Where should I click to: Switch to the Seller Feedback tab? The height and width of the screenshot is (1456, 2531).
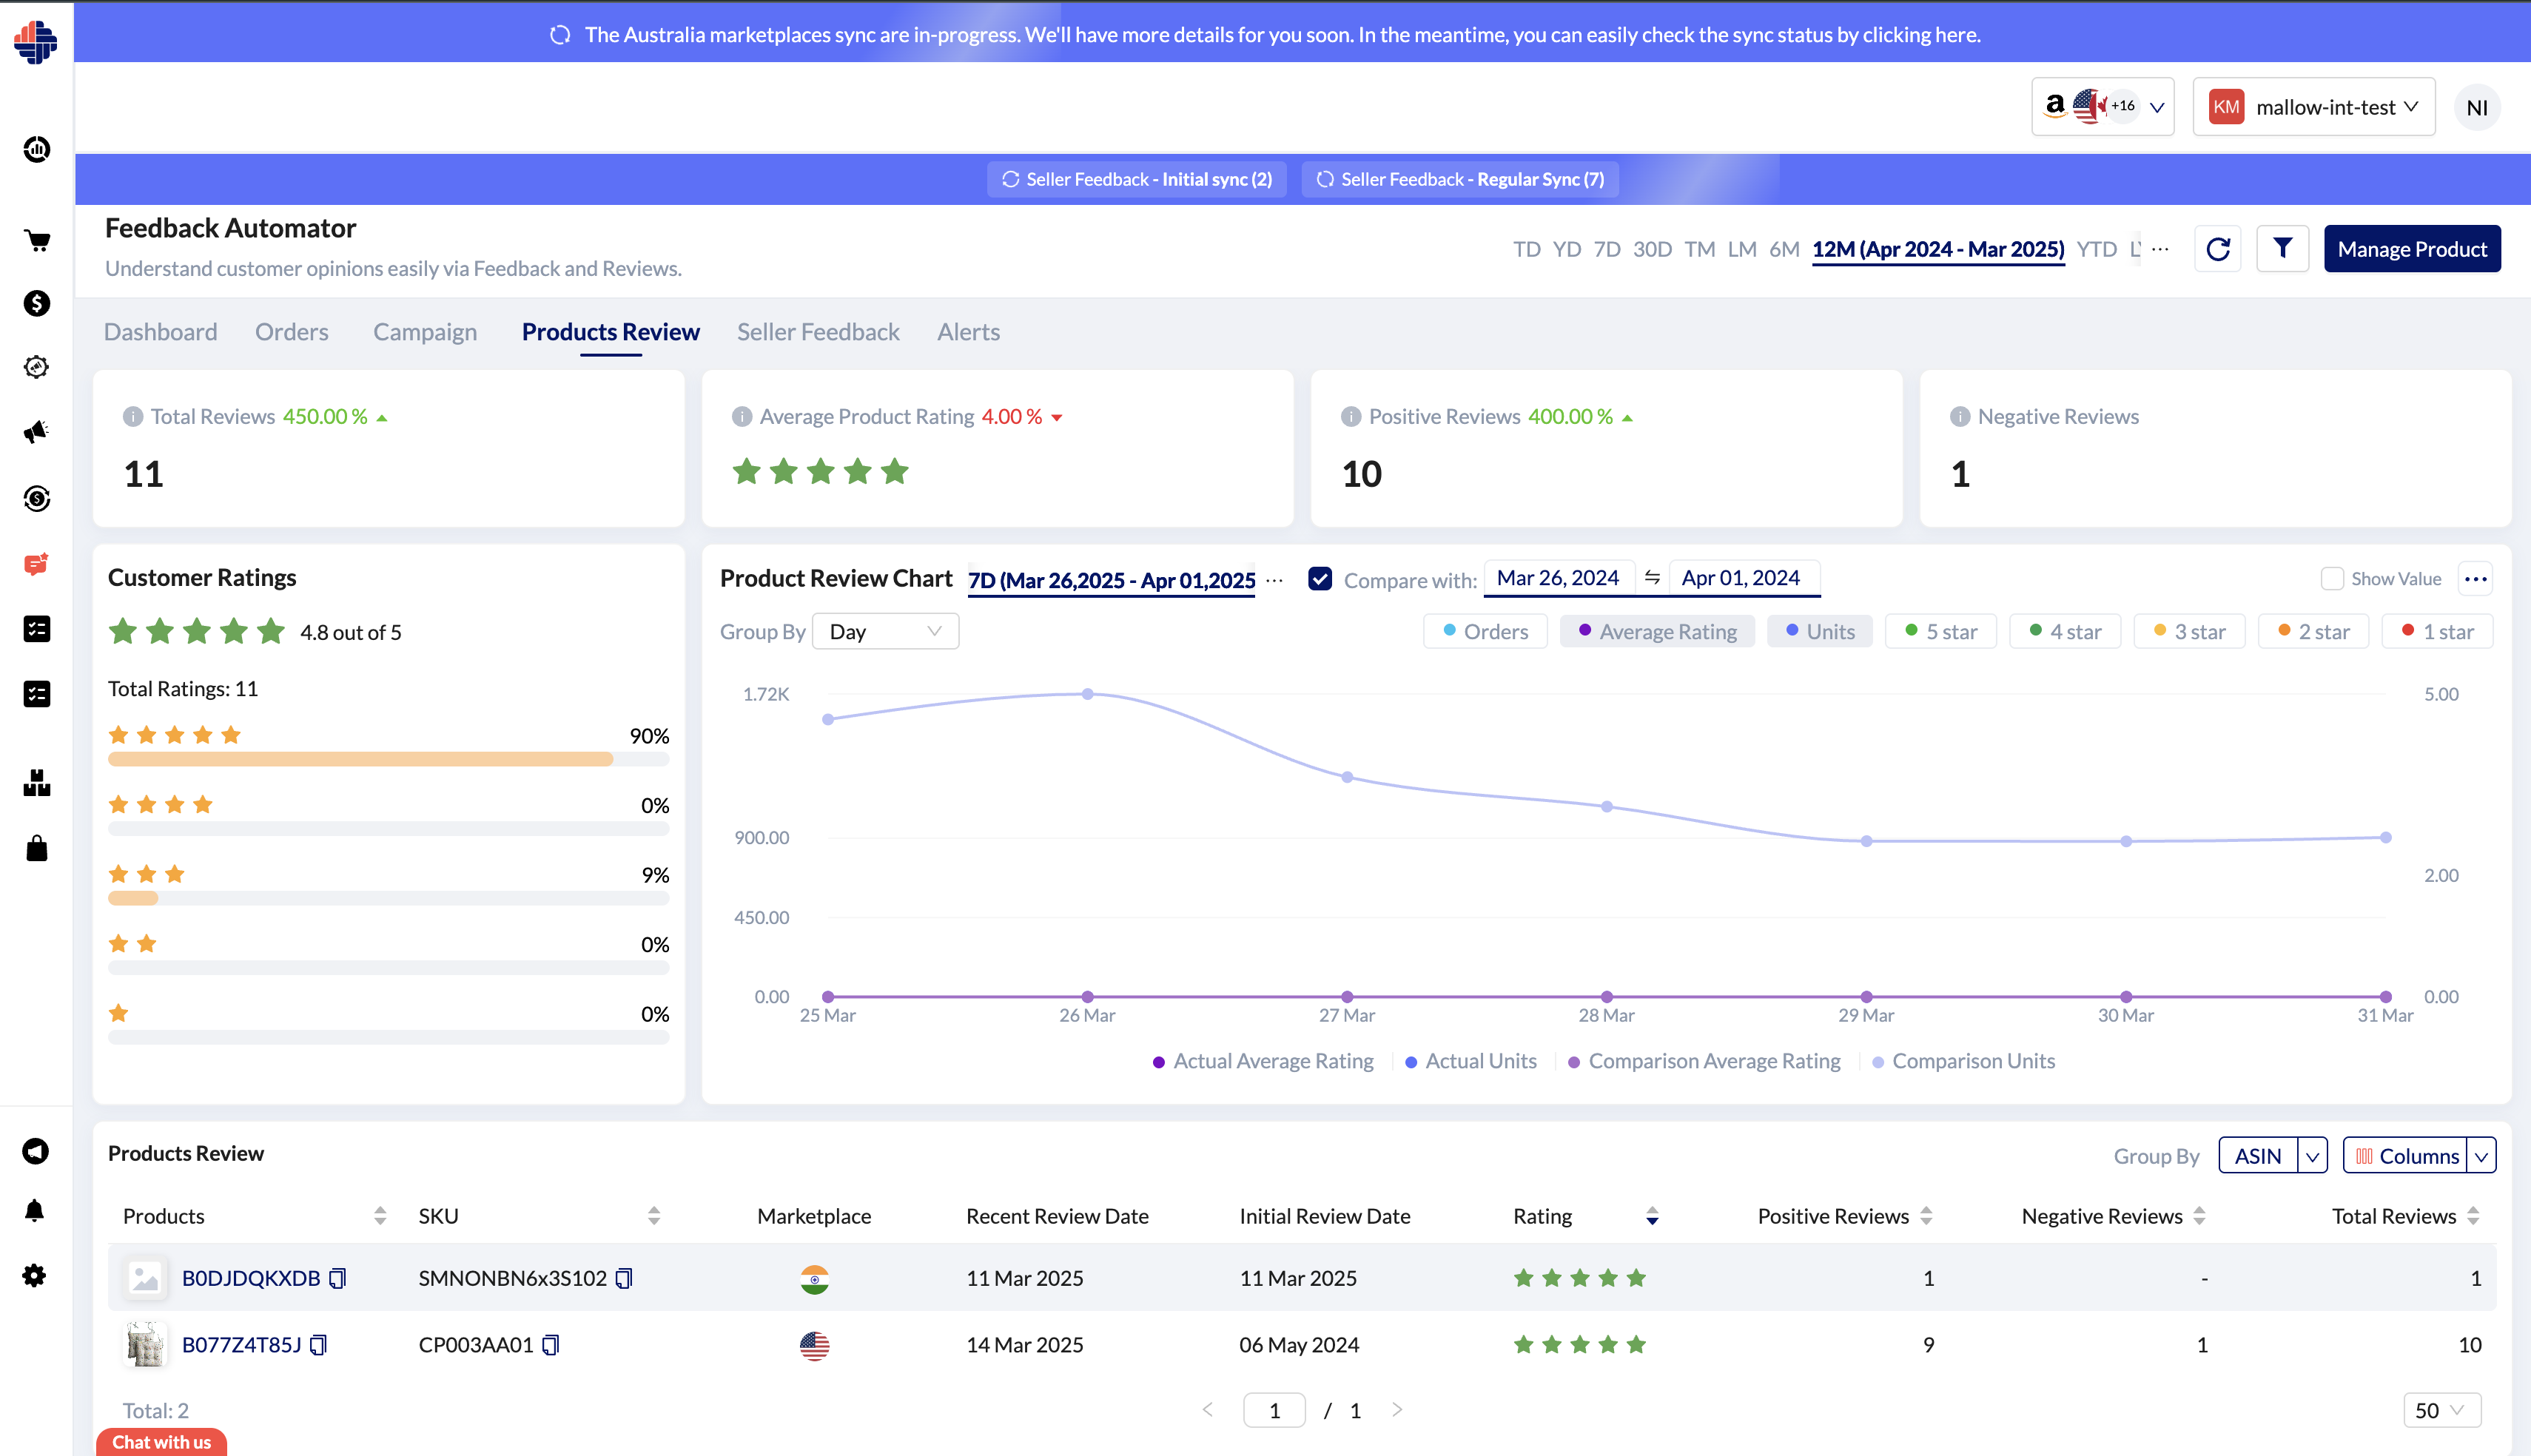point(817,332)
